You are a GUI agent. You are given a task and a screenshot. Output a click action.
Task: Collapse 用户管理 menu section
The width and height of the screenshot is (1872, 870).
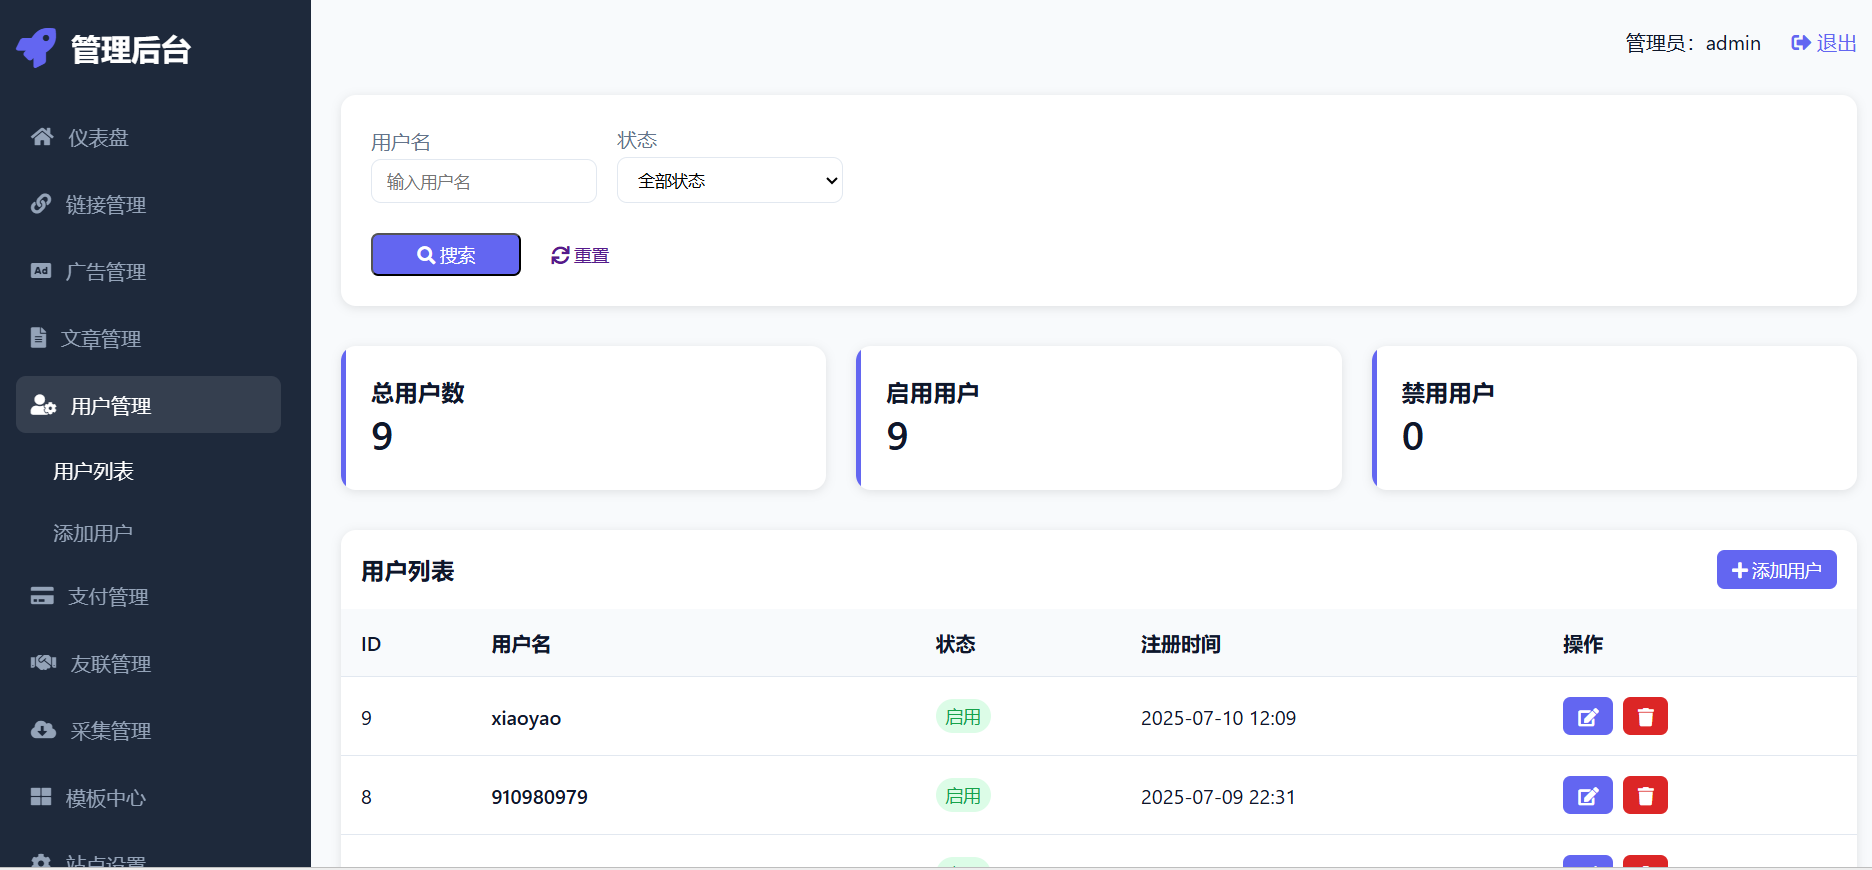(x=148, y=405)
